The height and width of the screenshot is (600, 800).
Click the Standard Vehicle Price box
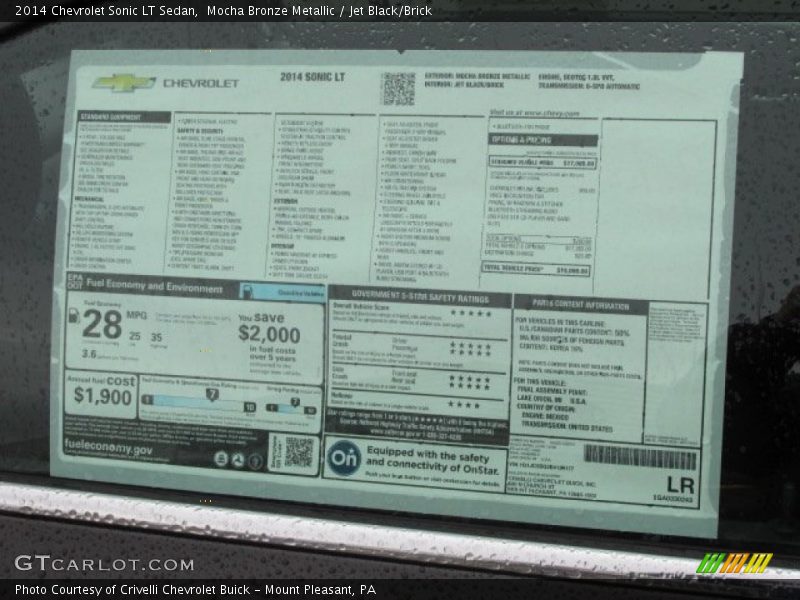pyautogui.click(x=542, y=162)
